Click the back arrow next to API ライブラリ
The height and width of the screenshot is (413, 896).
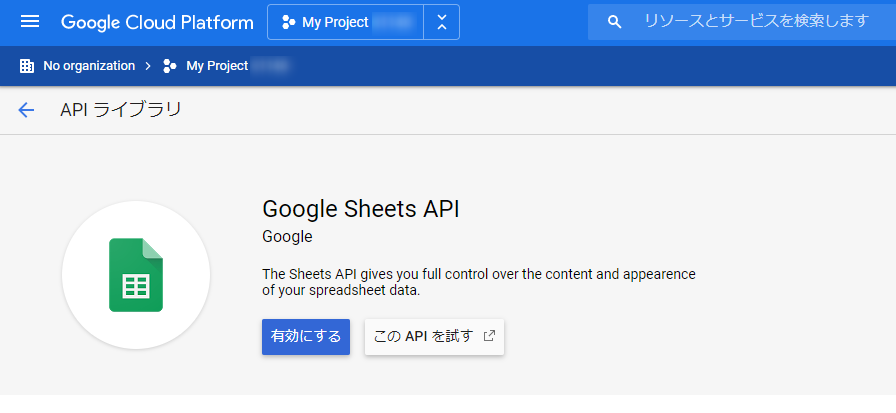[x=26, y=110]
